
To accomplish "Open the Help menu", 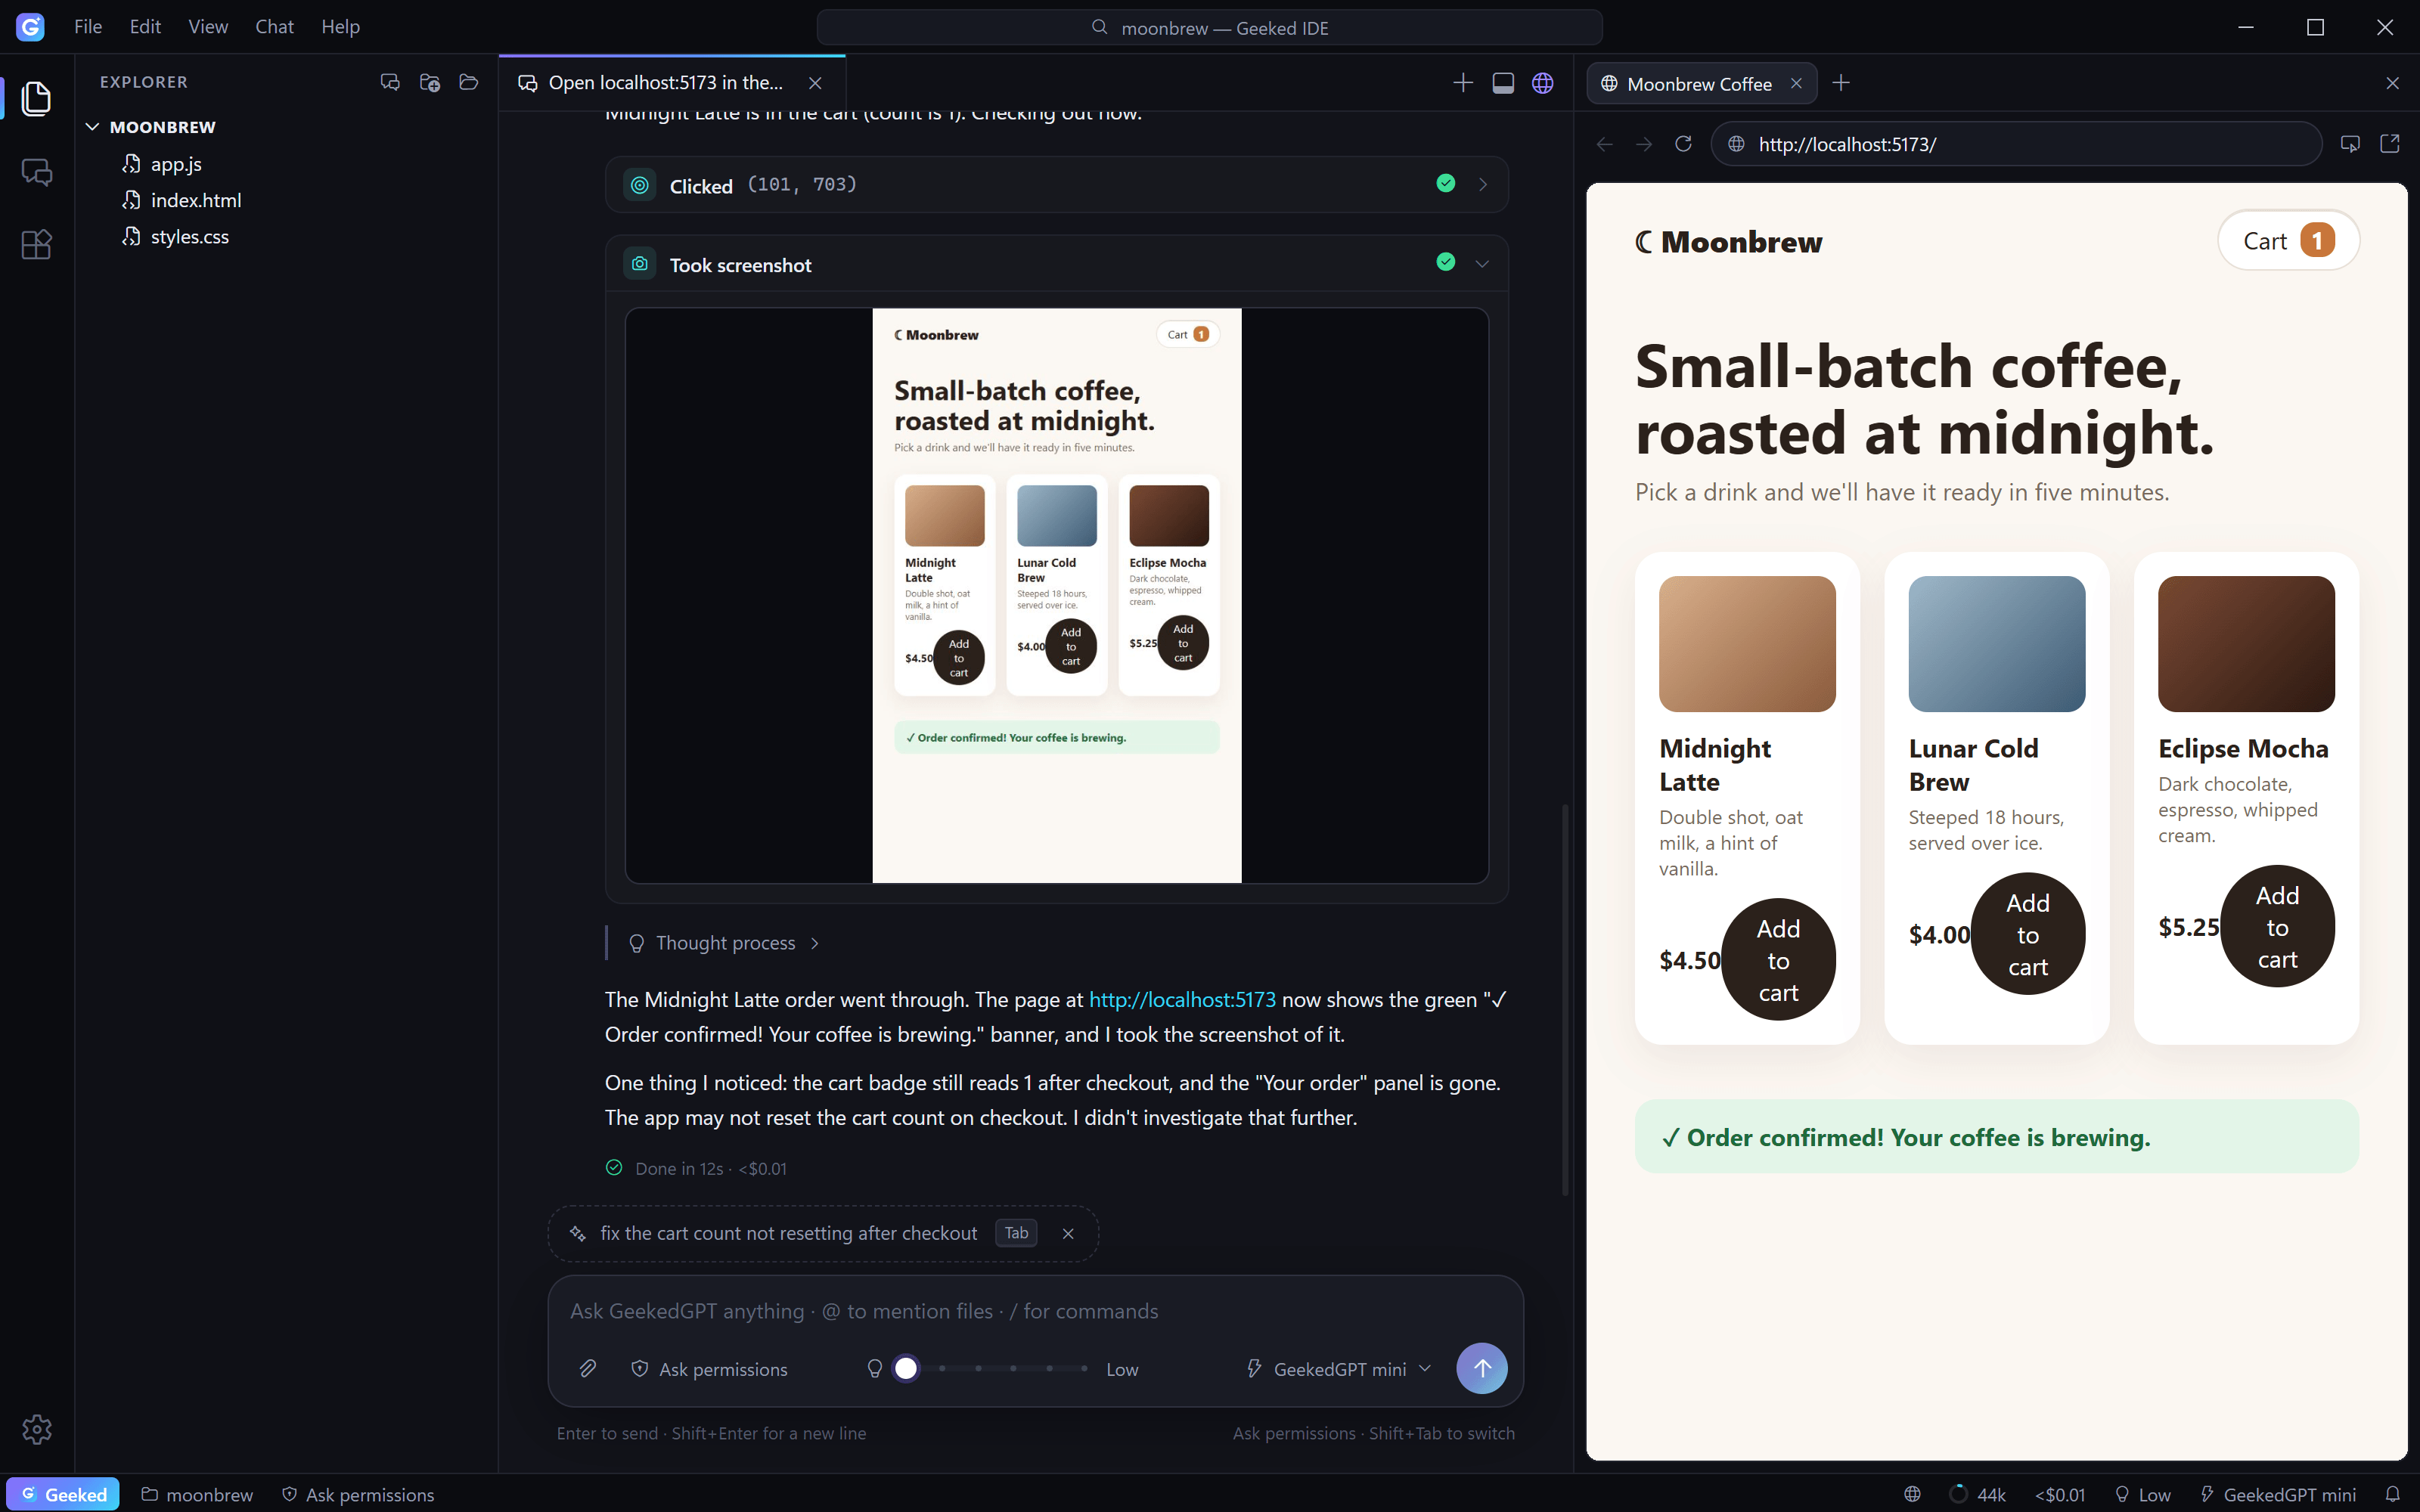I will point(340,27).
